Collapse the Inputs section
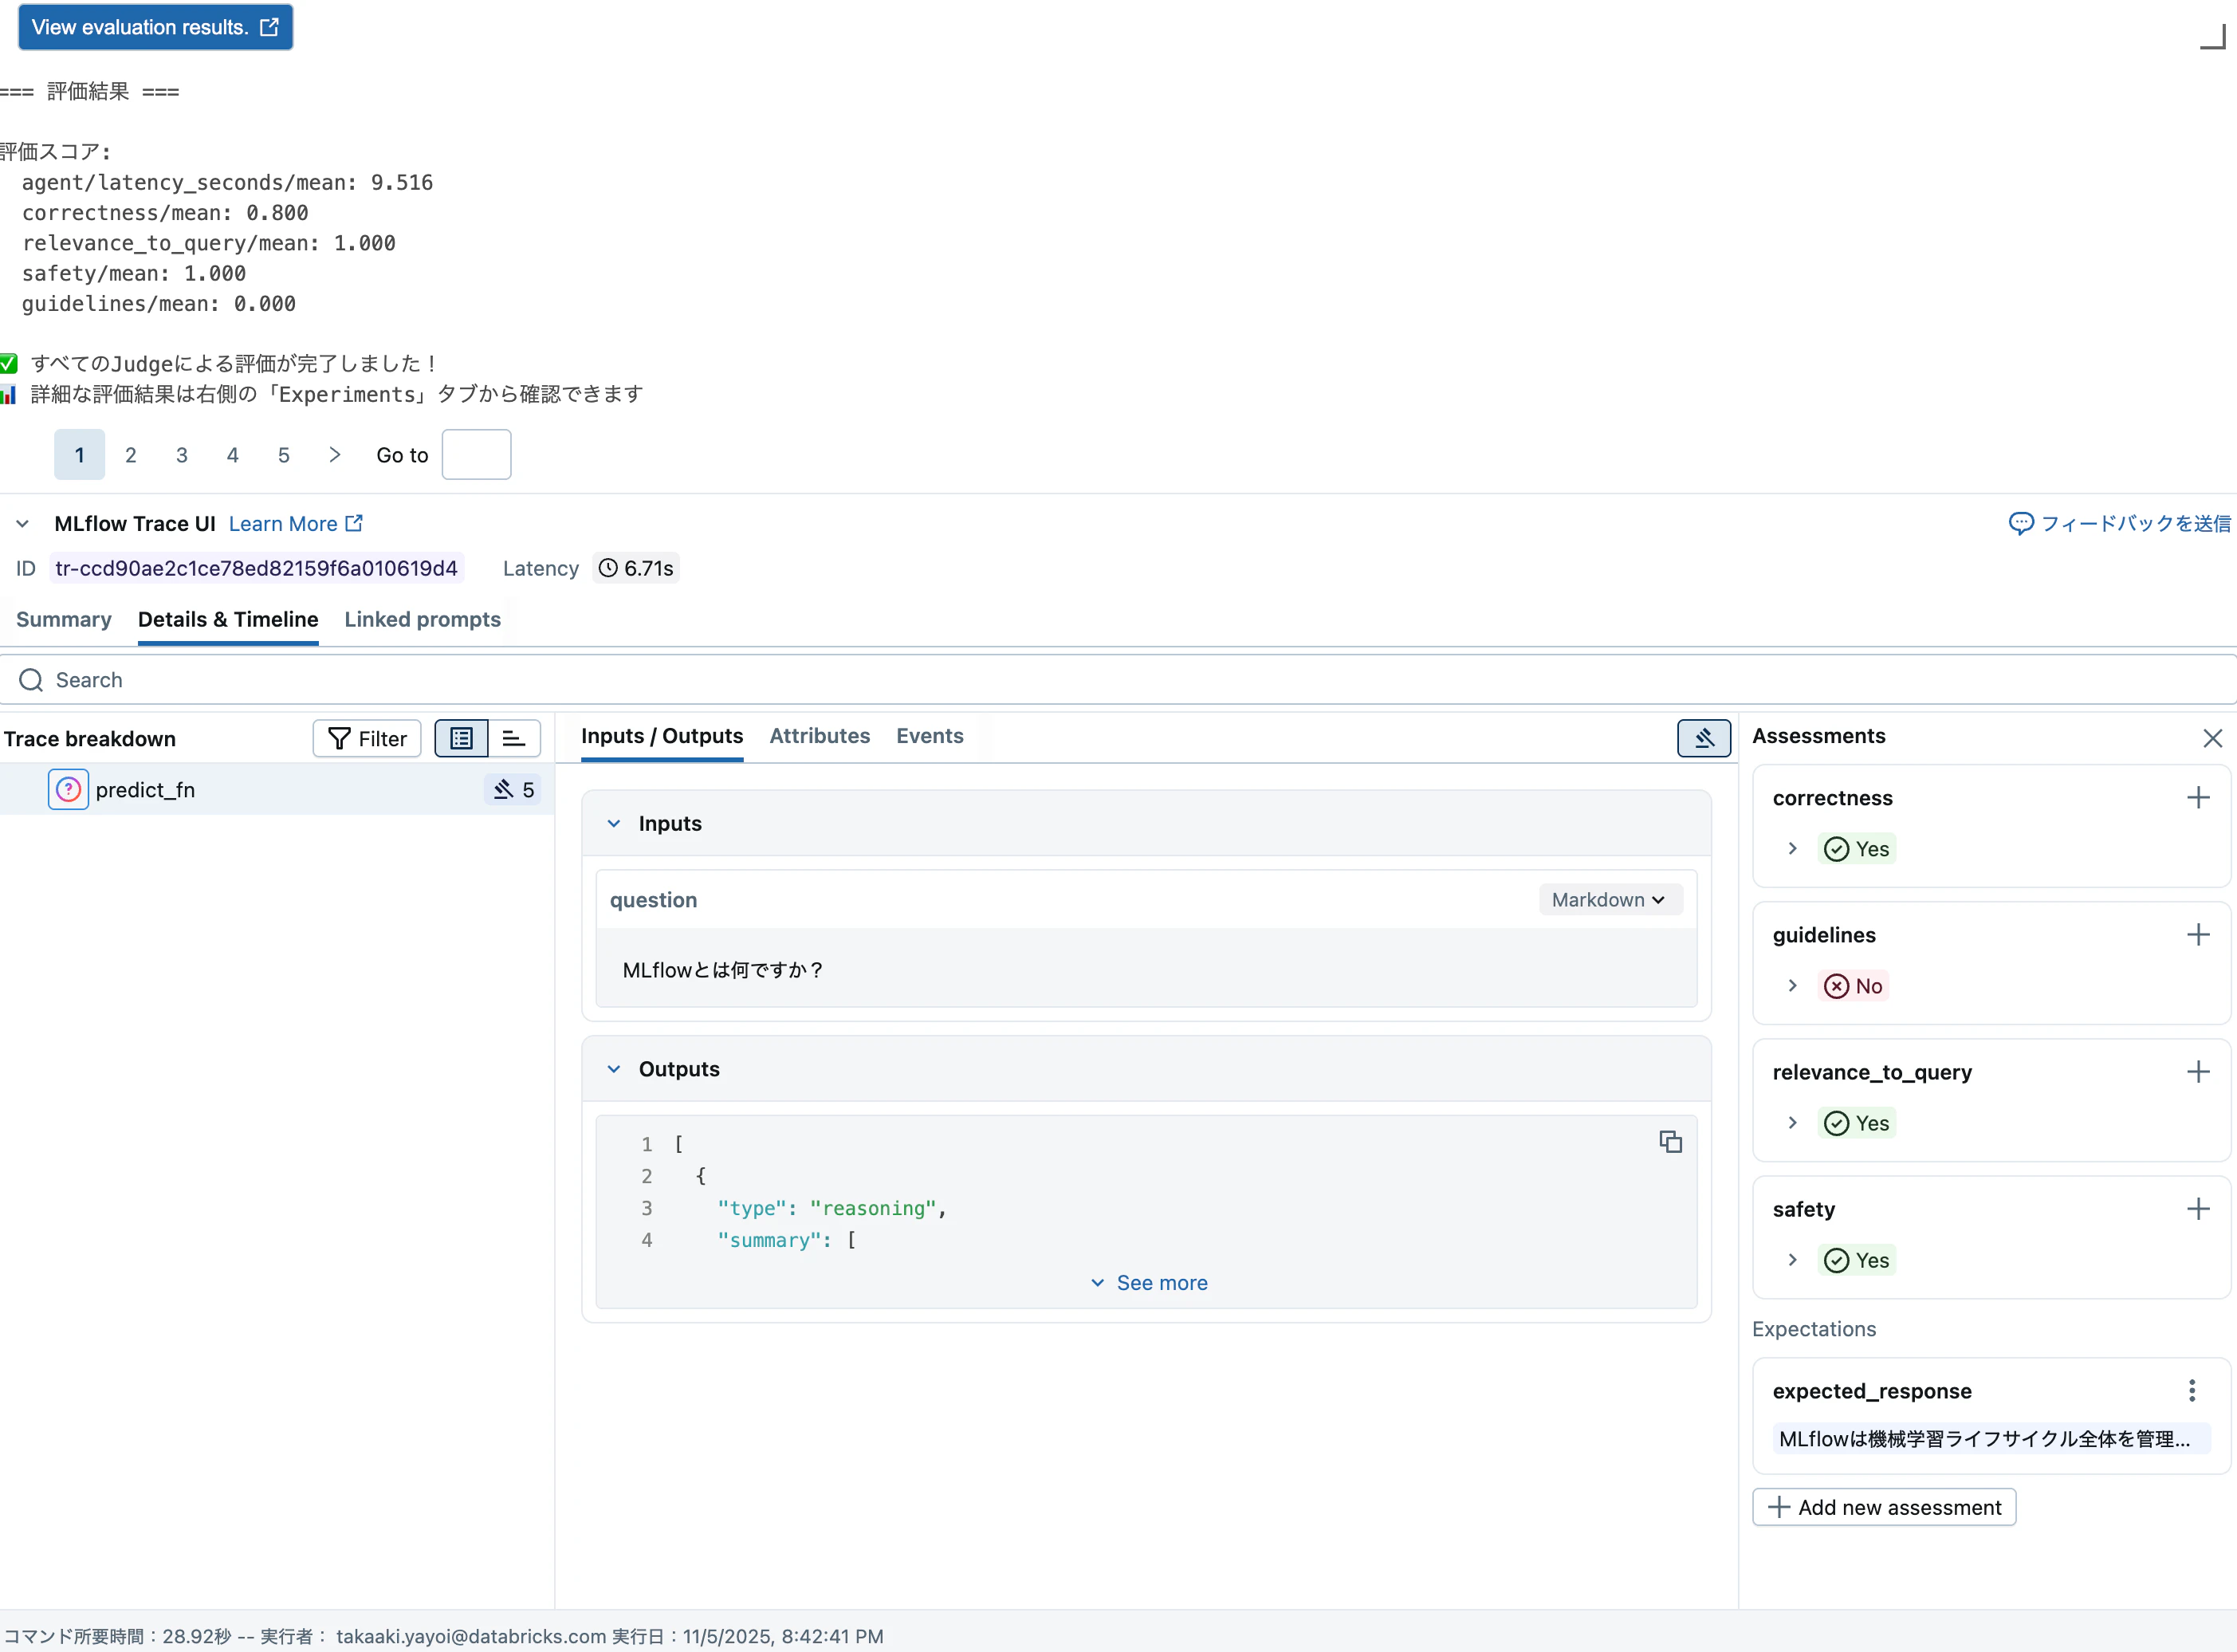The height and width of the screenshot is (1652, 2237). click(x=614, y=824)
